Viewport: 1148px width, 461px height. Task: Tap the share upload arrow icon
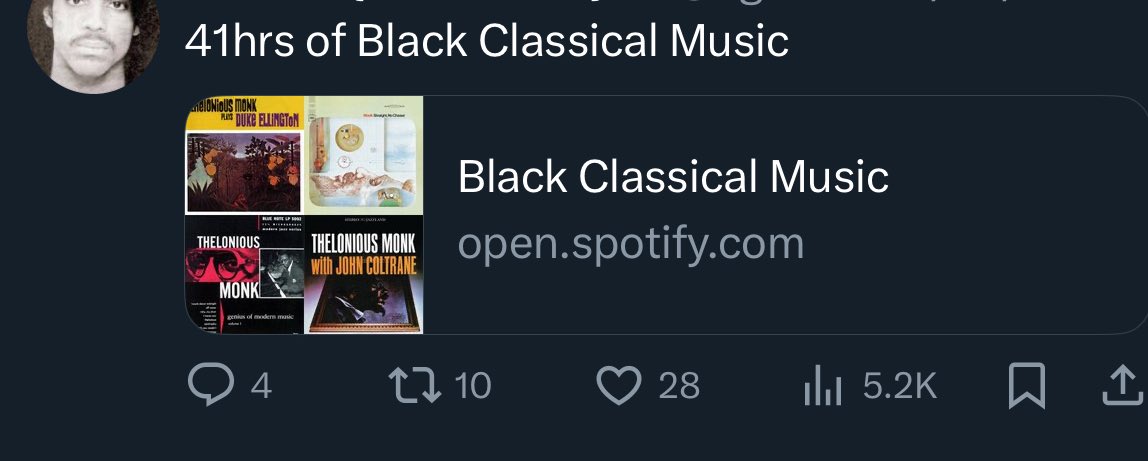tap(1124, 386)
